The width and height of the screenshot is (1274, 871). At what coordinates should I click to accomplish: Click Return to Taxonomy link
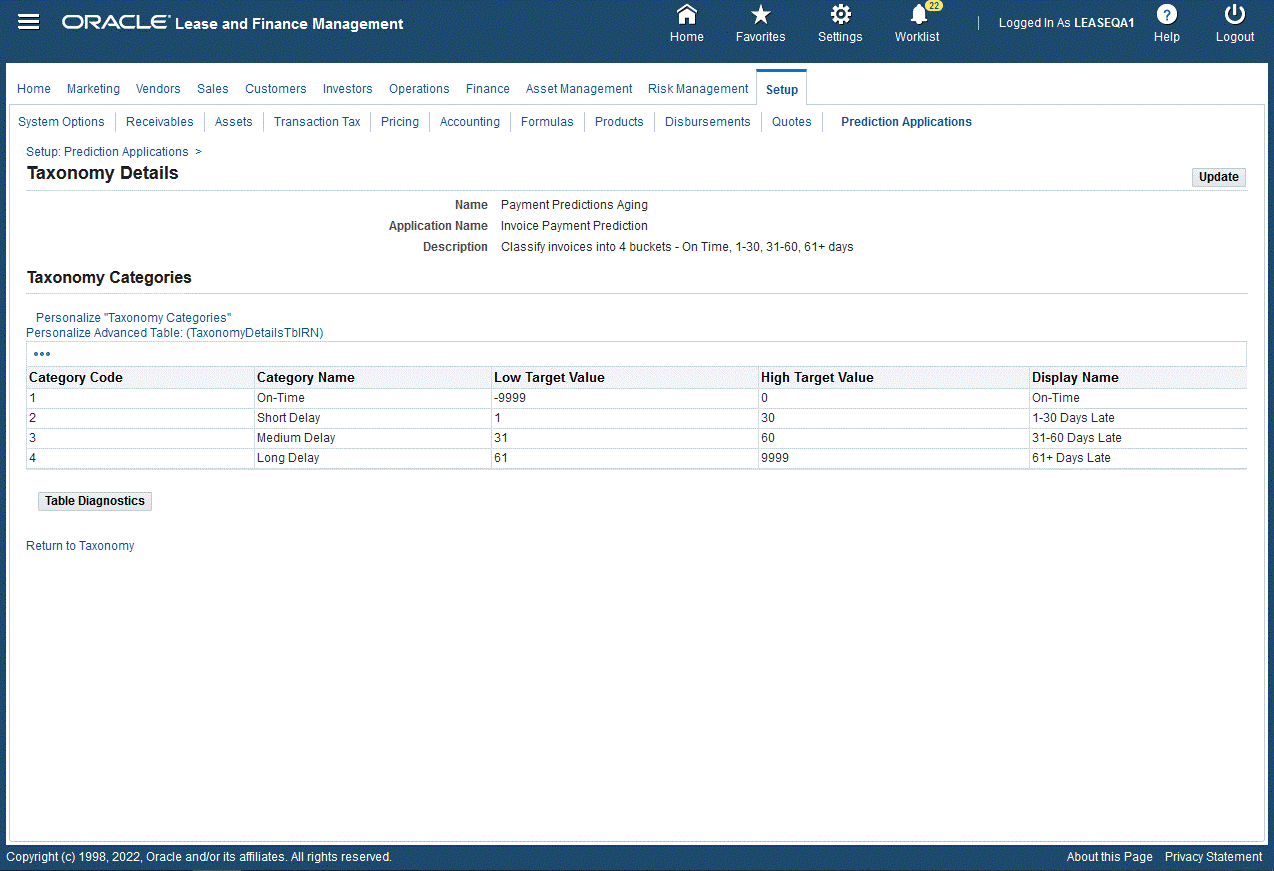tap(80, 546)
